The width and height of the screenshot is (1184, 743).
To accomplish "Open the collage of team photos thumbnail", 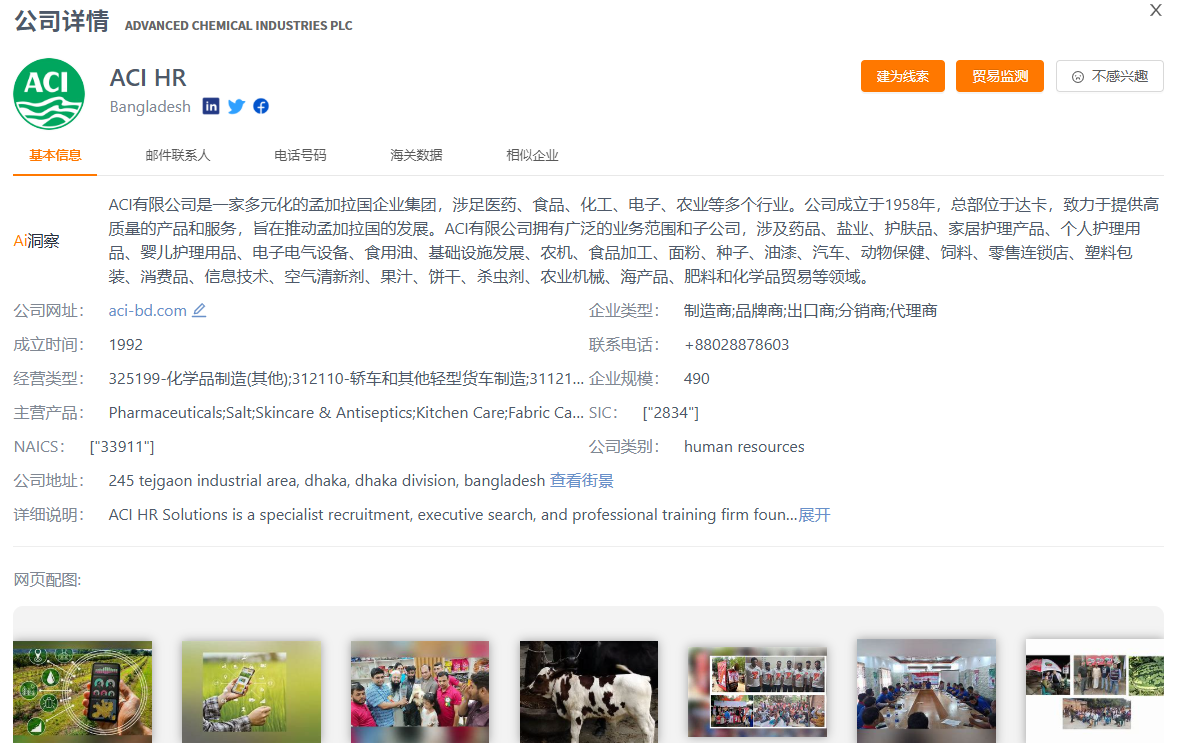I will point(757,692).
